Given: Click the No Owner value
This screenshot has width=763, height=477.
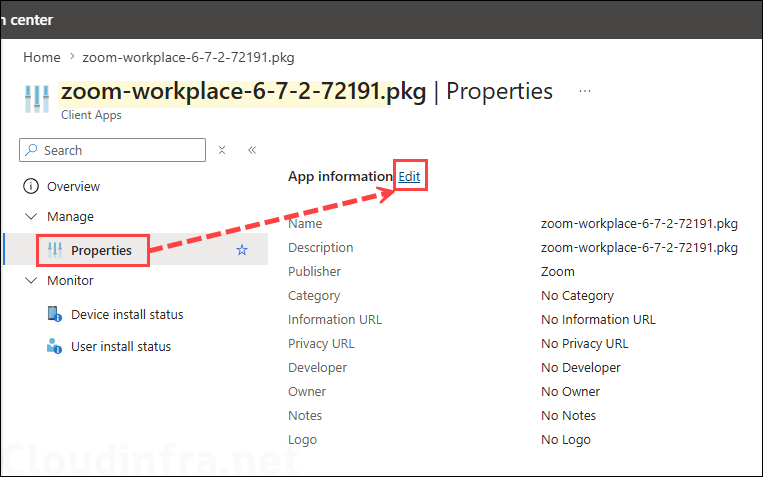Looking at the screenshot, I should click(571, 391).
